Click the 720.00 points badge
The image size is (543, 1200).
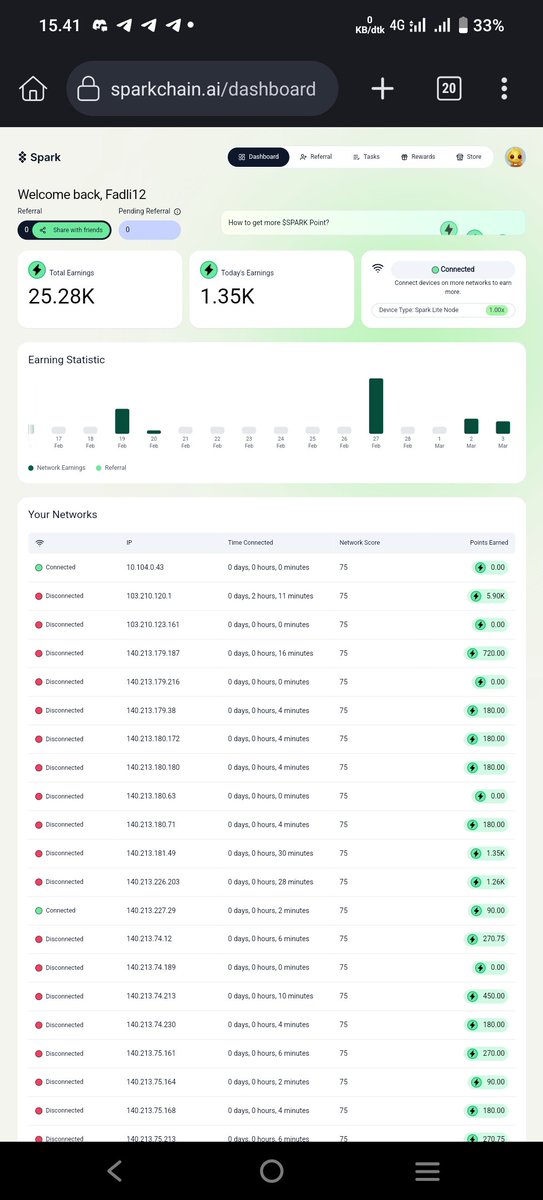[x=488, y=653]
